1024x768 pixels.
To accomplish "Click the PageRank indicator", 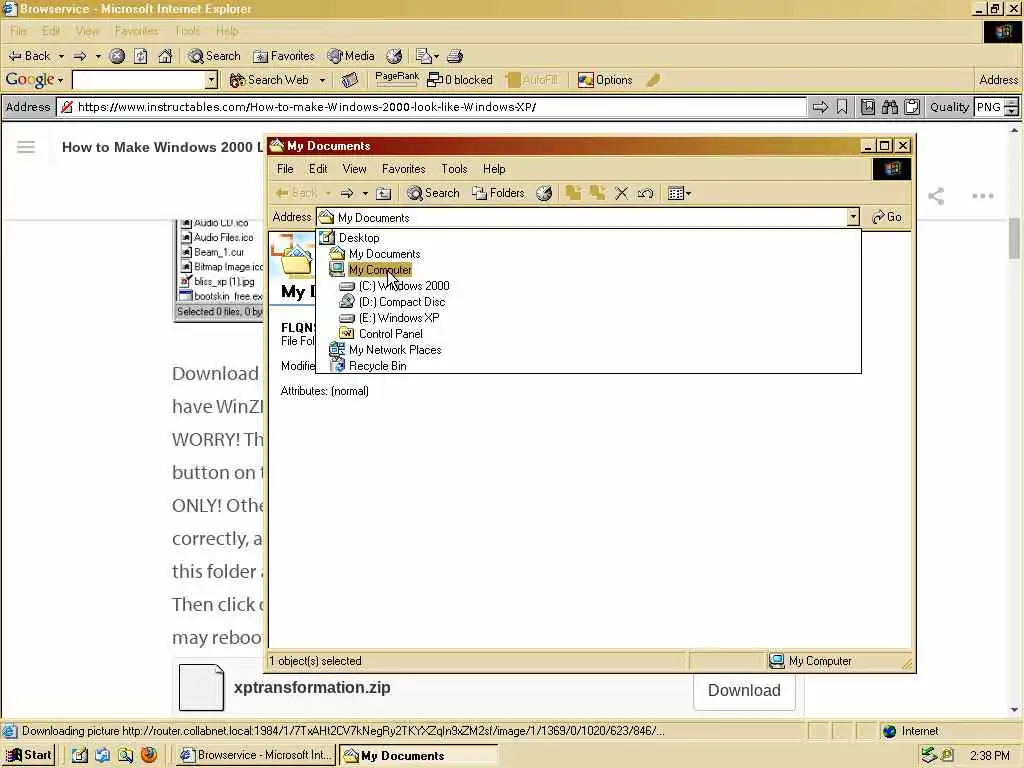I will point(397,78).
